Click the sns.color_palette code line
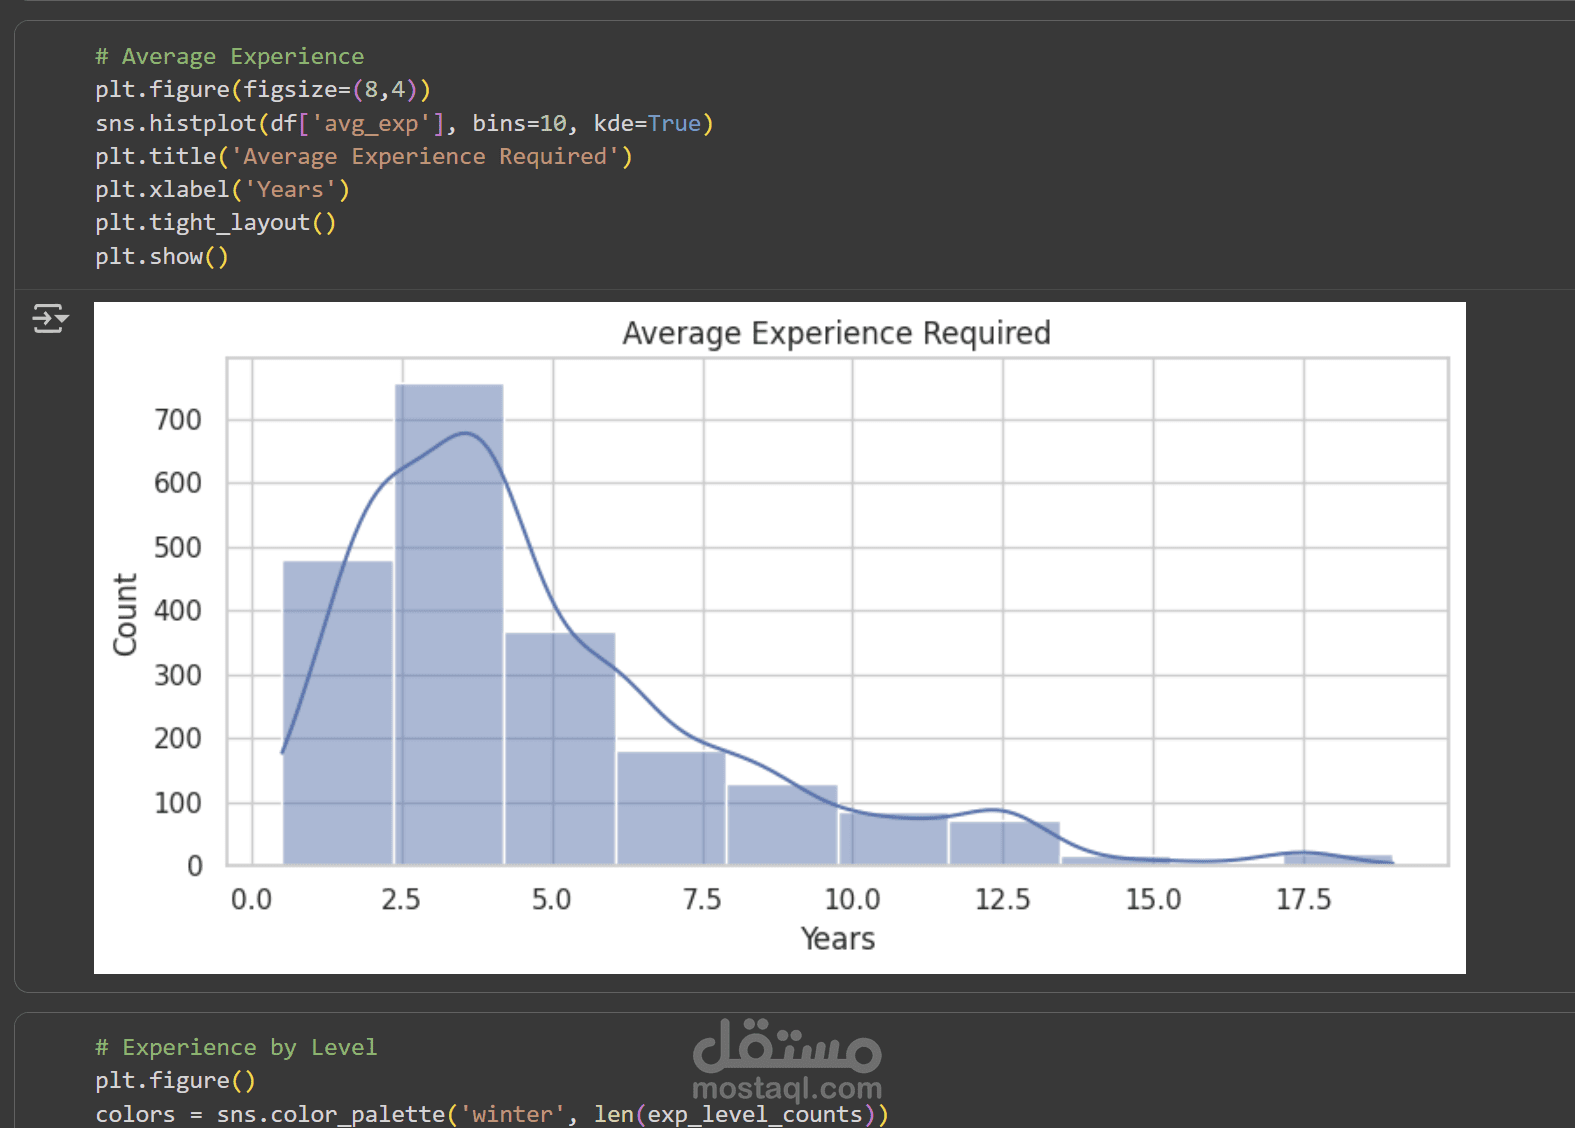This screenshot has height=1128, width=1575. [x=490, y=1114]
